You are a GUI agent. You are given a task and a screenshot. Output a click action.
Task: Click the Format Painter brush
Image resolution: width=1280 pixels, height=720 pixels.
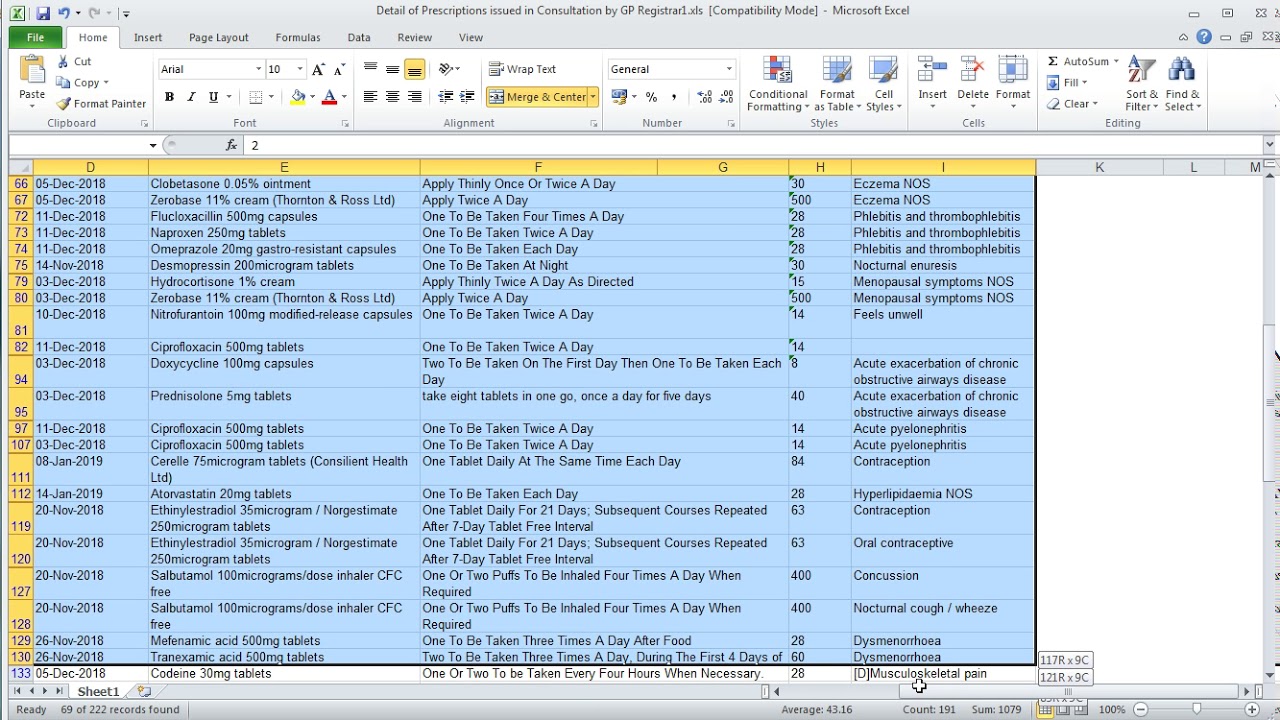tap(64, 104)
